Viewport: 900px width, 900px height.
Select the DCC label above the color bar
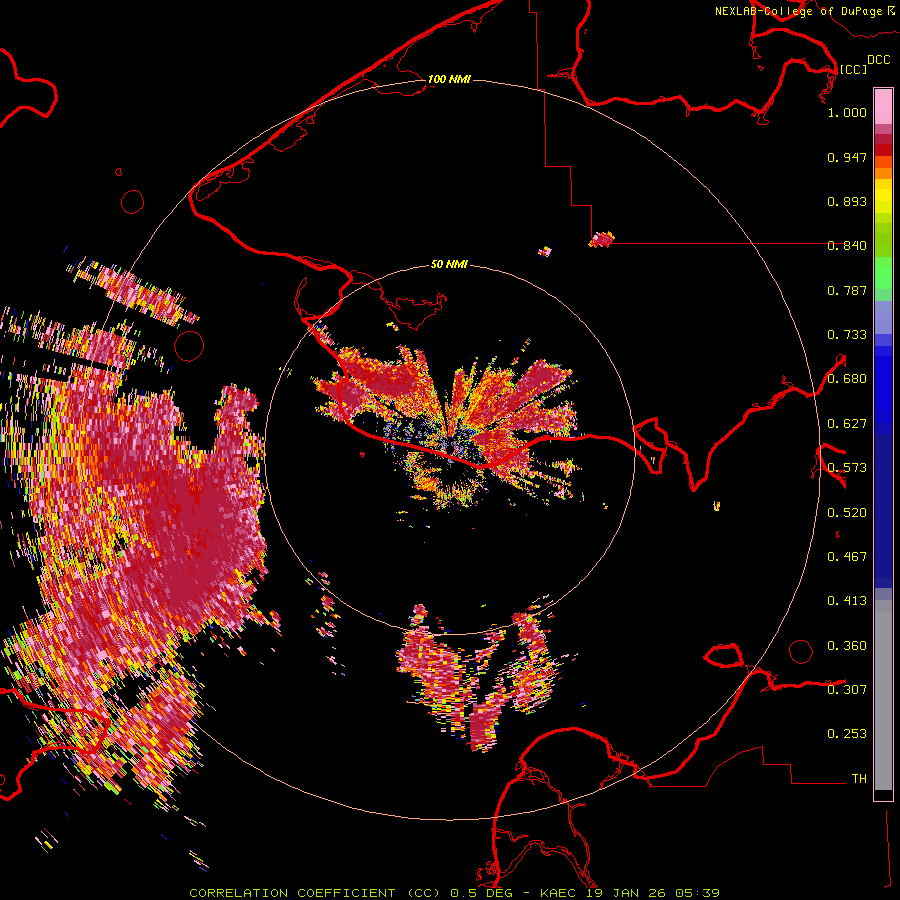[878, 60]
